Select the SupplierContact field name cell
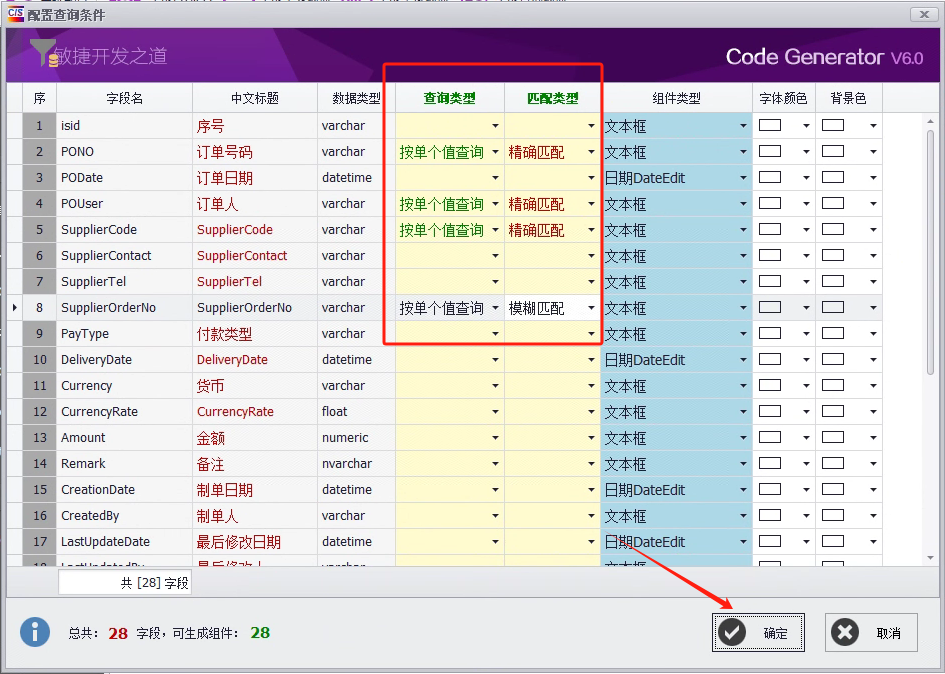Viewport: 945px width, 674px height. [124, 256]
